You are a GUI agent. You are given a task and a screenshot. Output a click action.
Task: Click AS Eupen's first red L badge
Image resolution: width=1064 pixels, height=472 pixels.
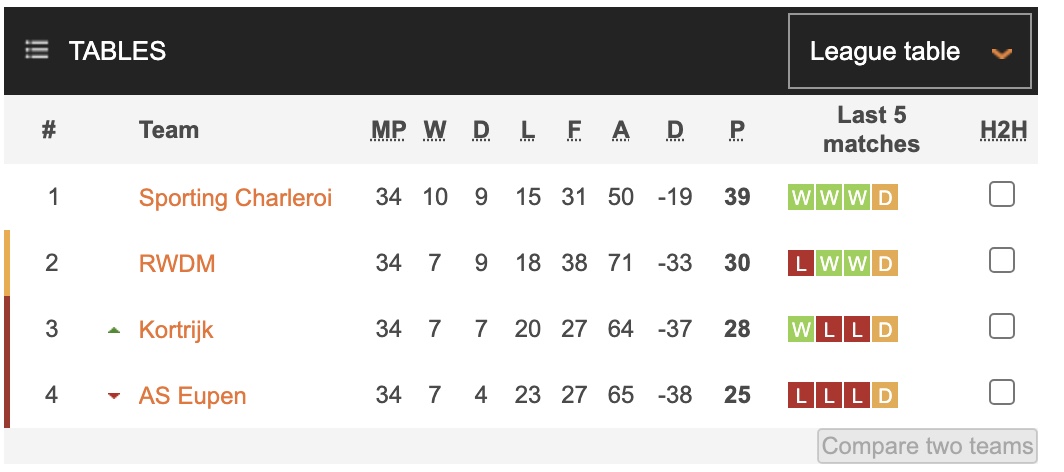point(801,396)
